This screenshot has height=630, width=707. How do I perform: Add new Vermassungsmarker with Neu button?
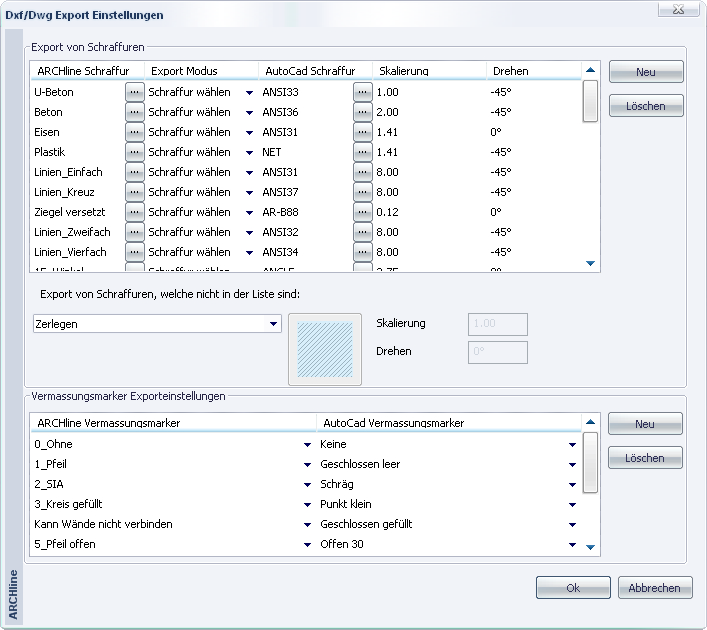(645, 424)
